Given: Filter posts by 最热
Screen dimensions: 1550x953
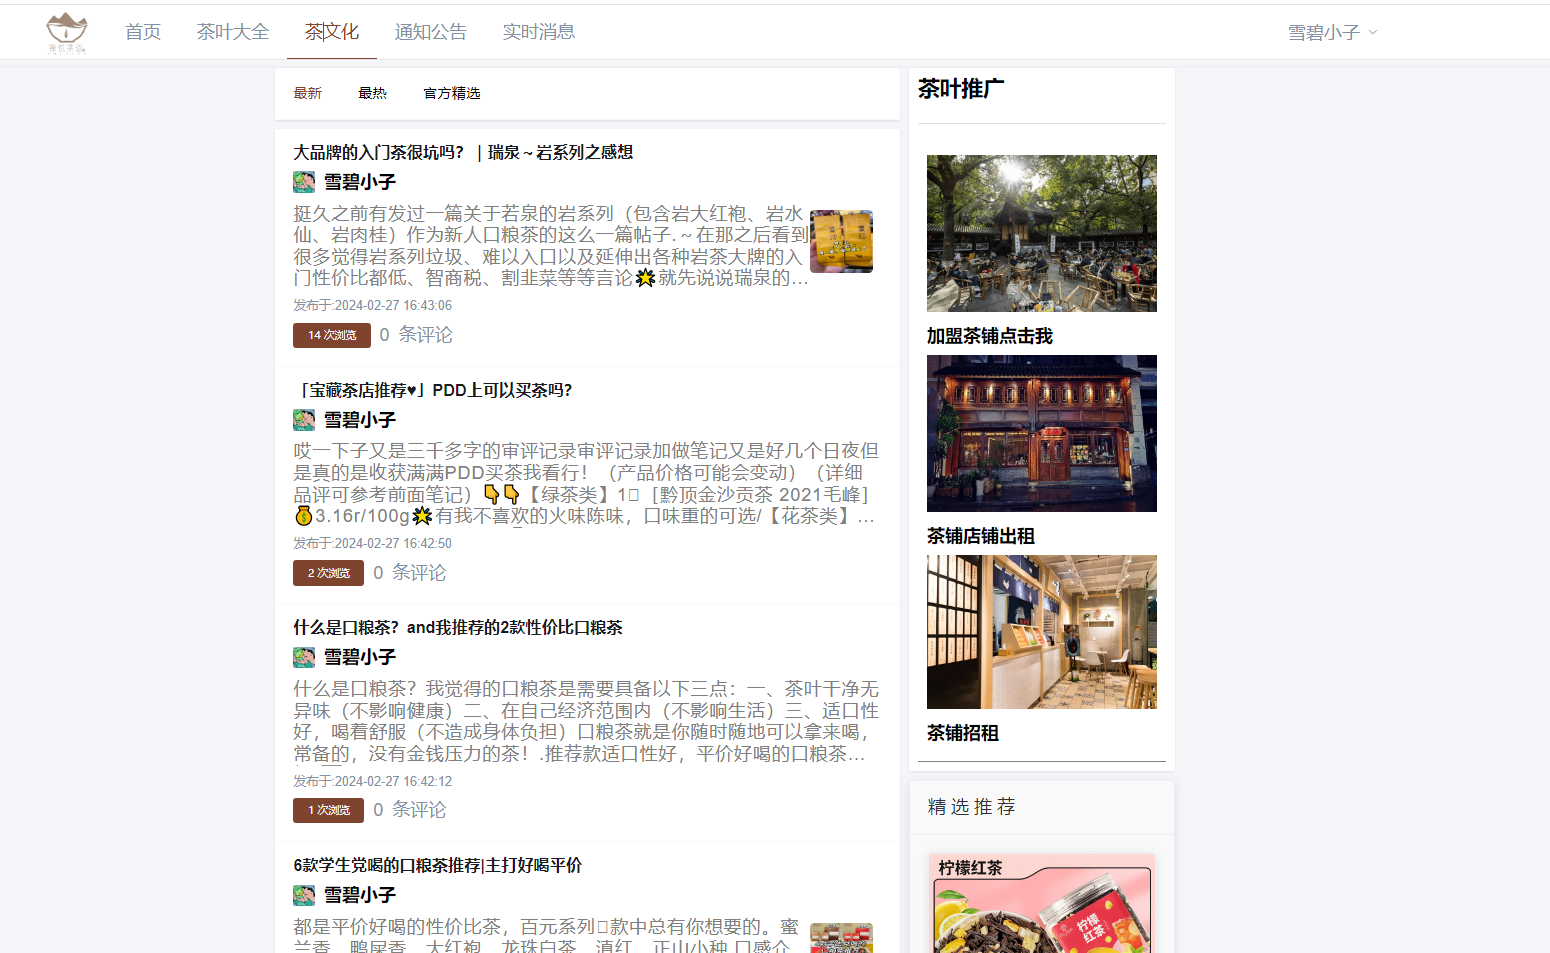Looking at the screenshot, I should pos(372,93).
